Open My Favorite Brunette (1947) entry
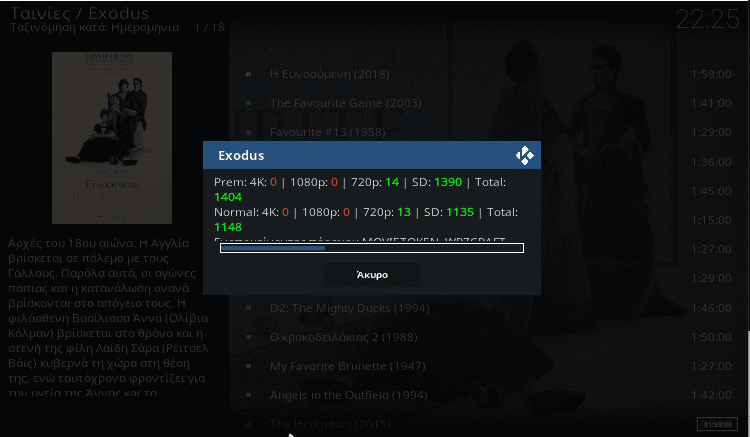750x437 pixels. pyautogui.click(x=347, y=366)
